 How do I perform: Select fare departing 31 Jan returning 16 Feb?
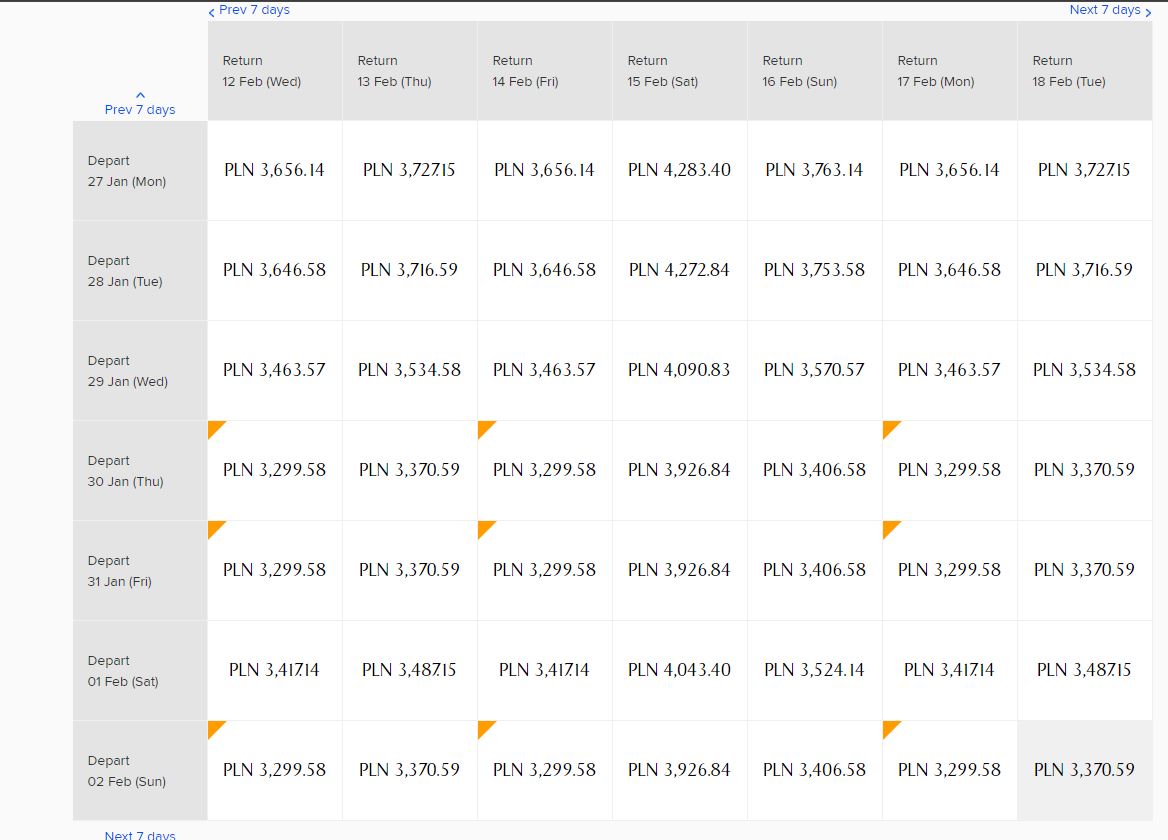pyautogui.click(x=815, y=570)
